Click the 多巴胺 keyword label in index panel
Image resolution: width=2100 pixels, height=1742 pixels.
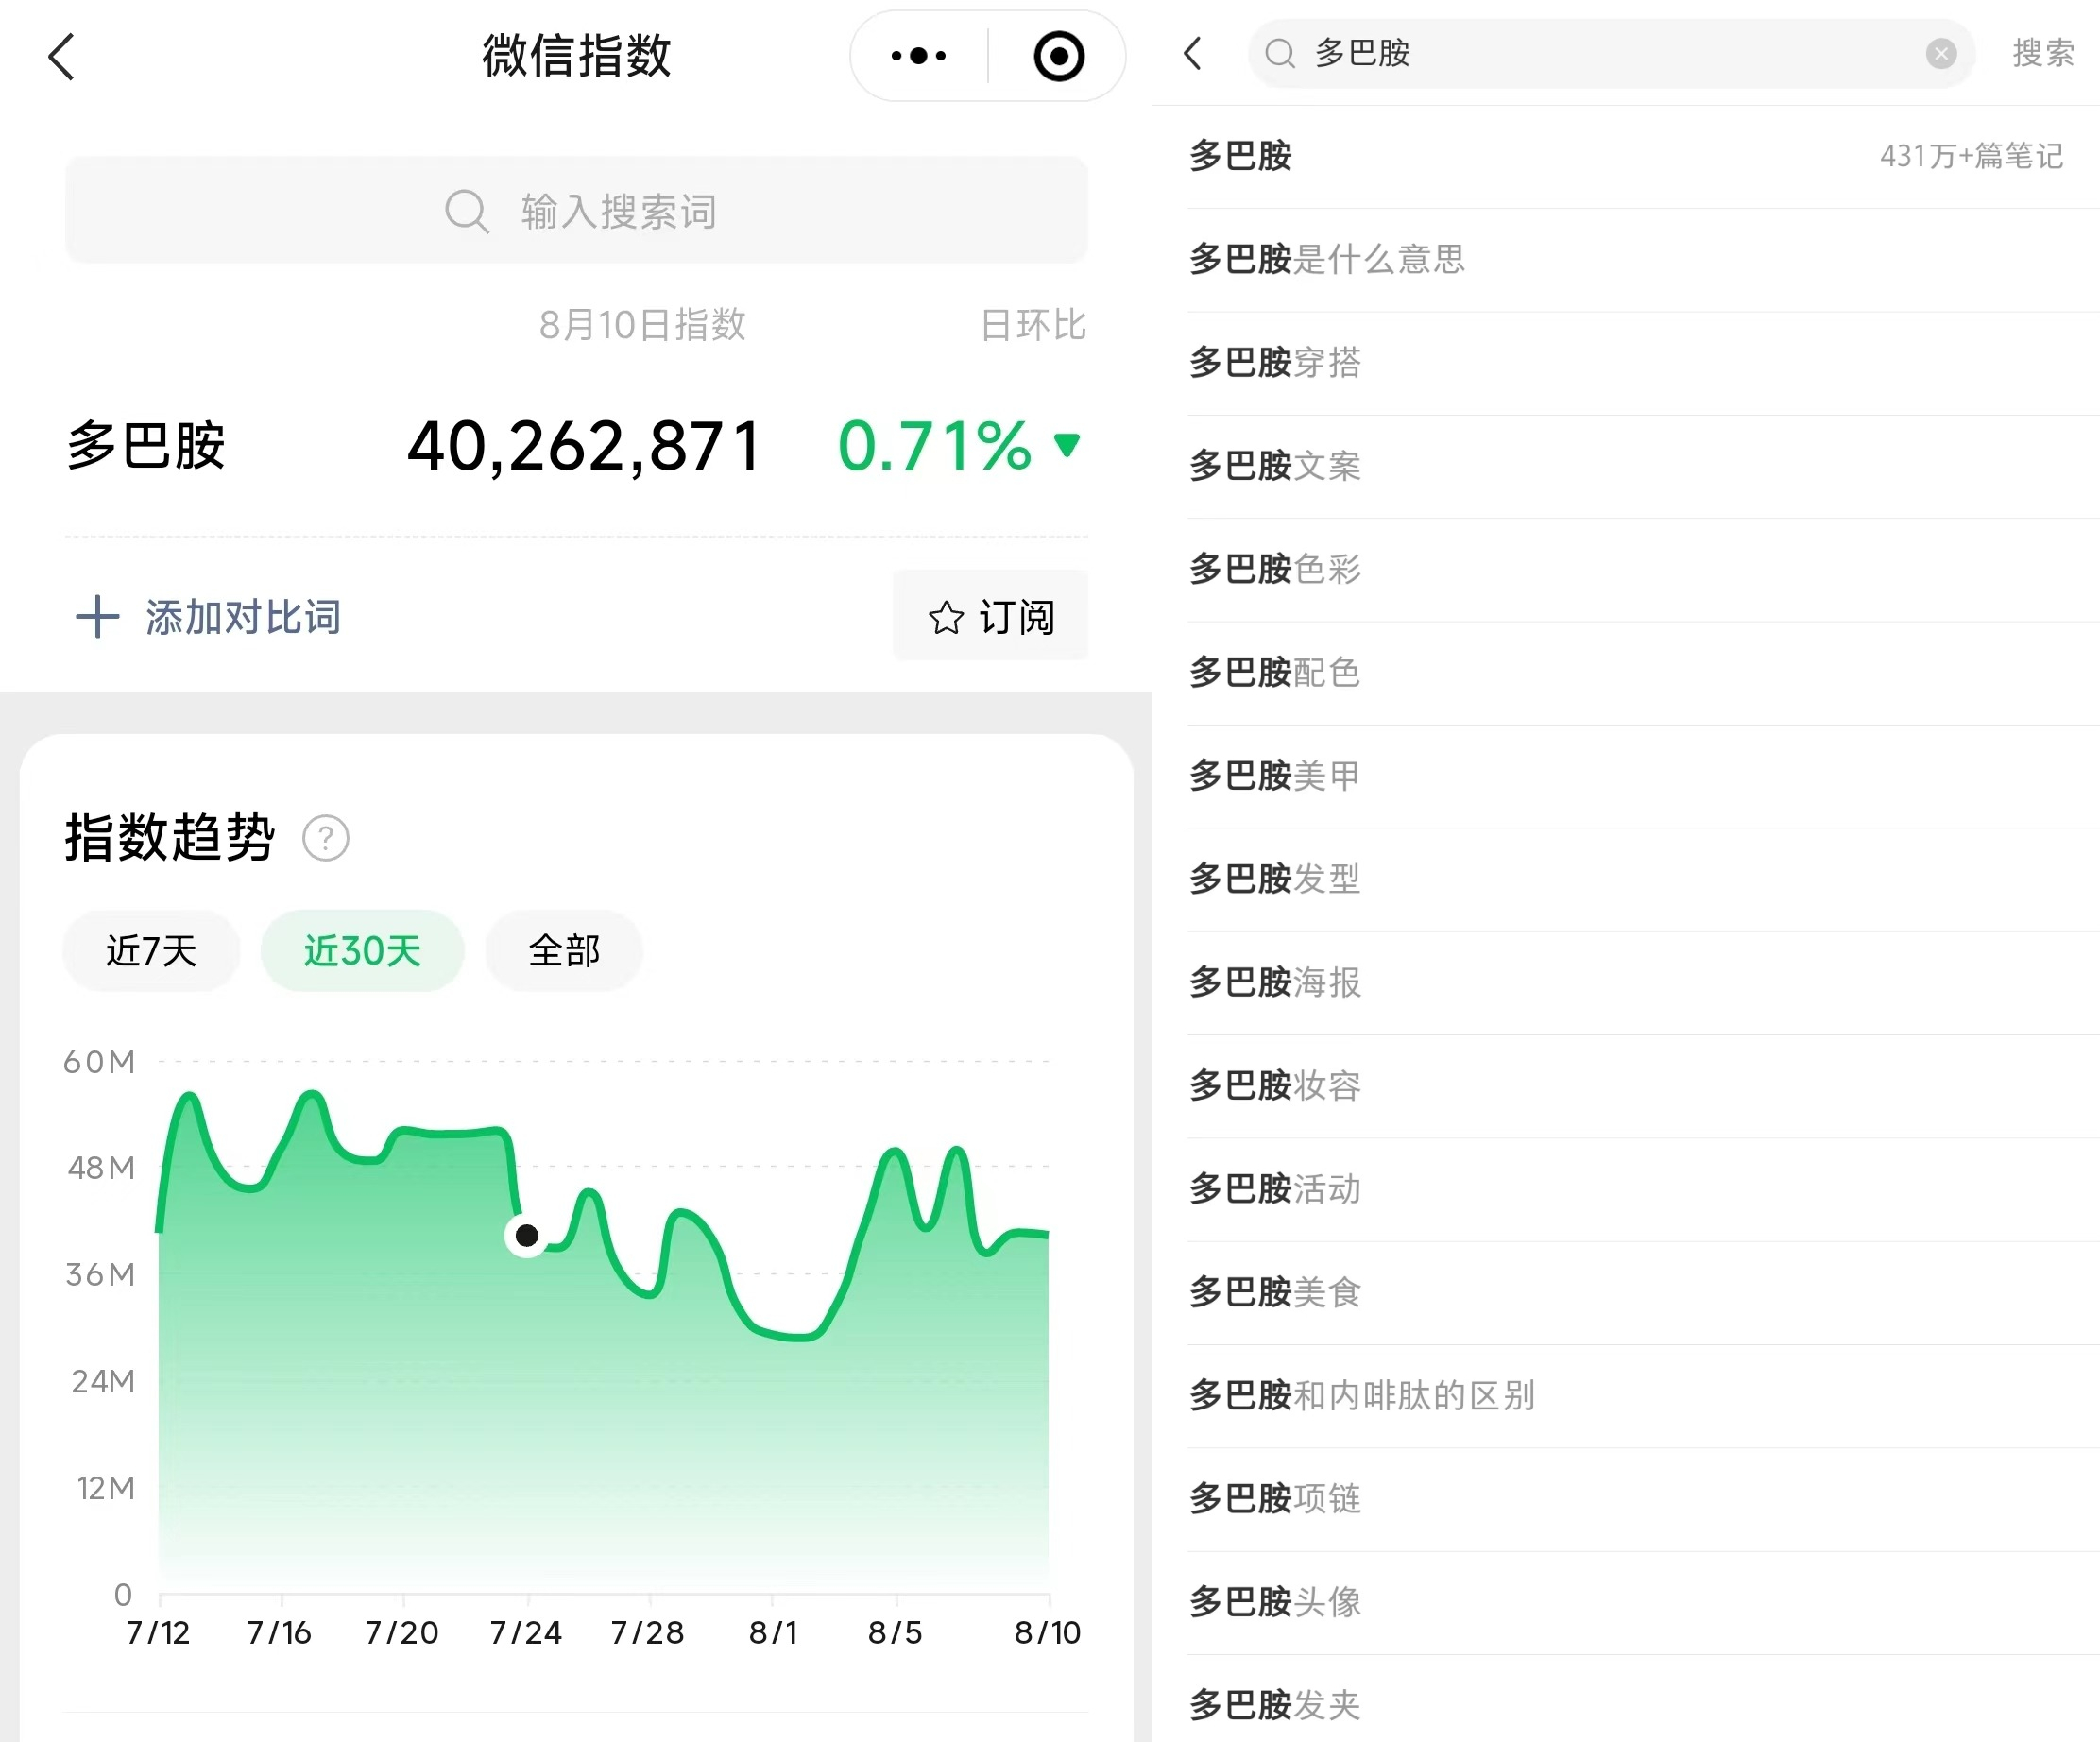coord(146,445)
